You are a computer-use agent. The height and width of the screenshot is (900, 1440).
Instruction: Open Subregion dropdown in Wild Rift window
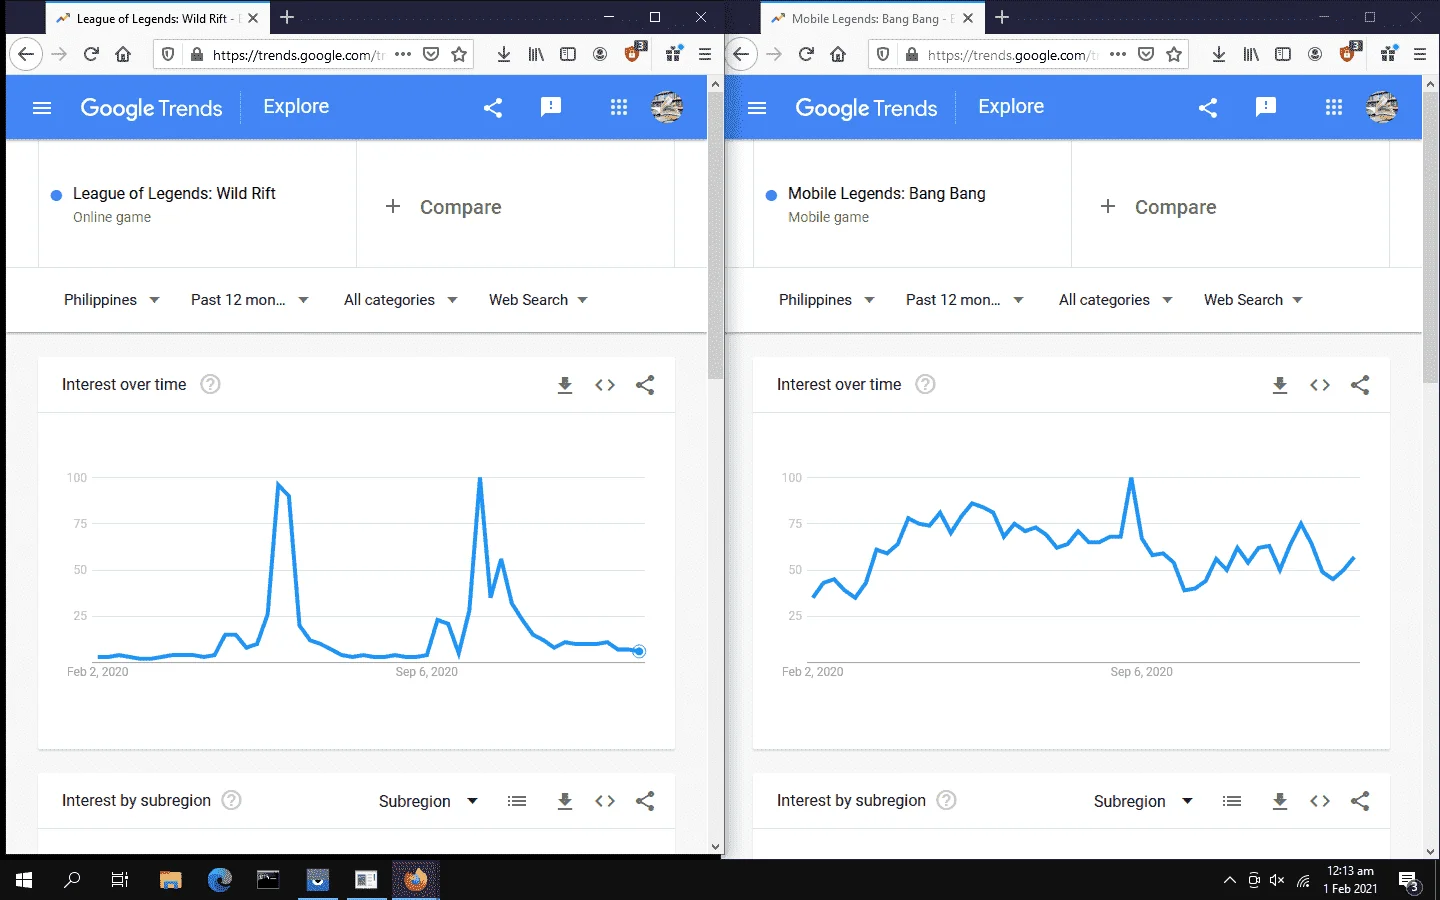(x=428, y=801)
